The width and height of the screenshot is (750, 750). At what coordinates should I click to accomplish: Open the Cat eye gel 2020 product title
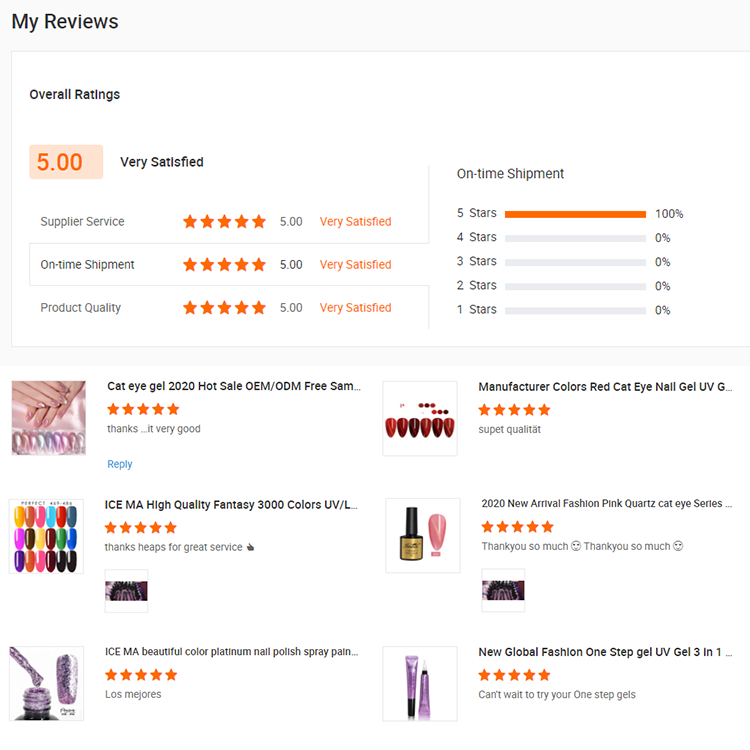pos(234,386)
